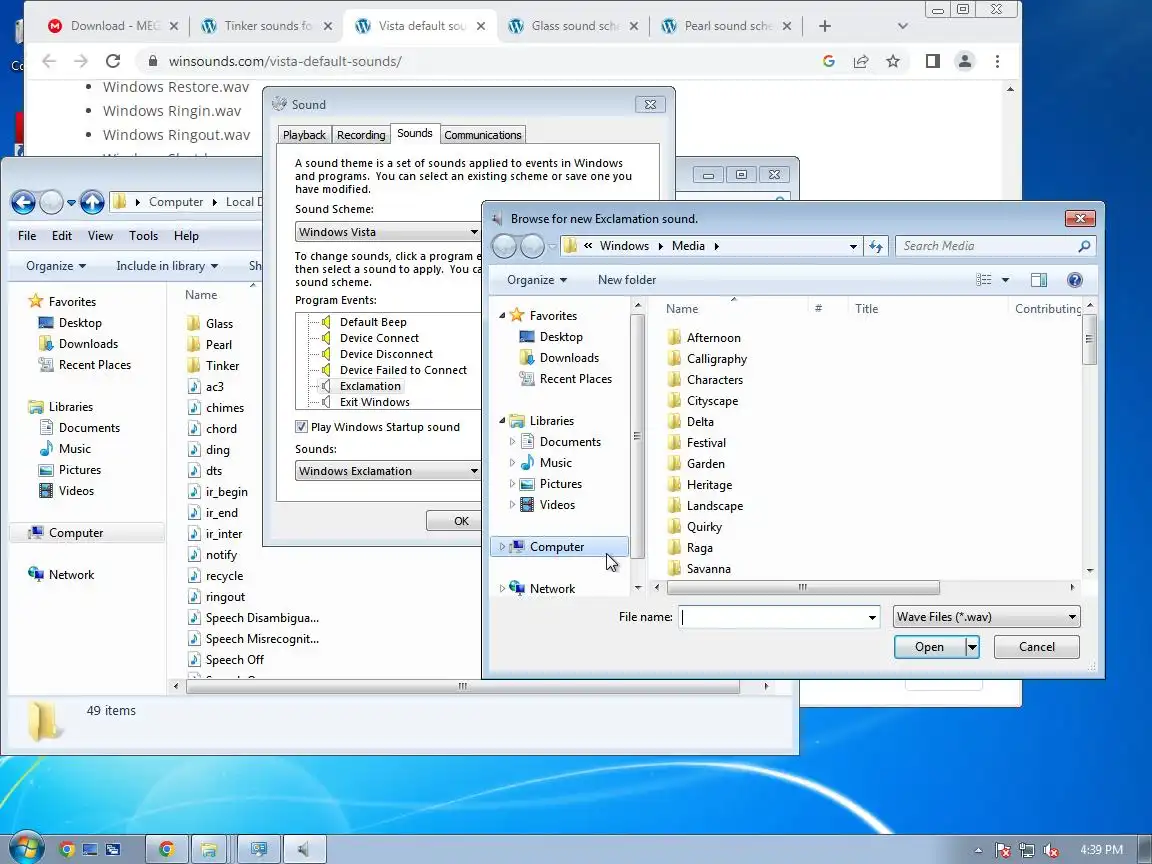The width and height of the screenshot is (1152, 864).
Task: Click the Windows Start orb
Action: 25,849
